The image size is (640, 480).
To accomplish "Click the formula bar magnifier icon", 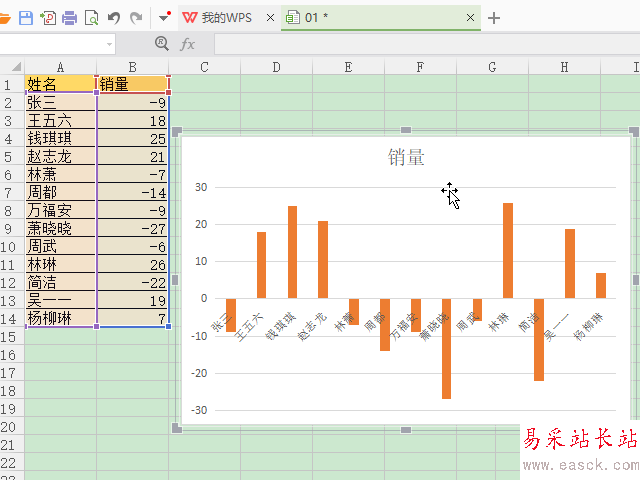I will coord(162,43).
